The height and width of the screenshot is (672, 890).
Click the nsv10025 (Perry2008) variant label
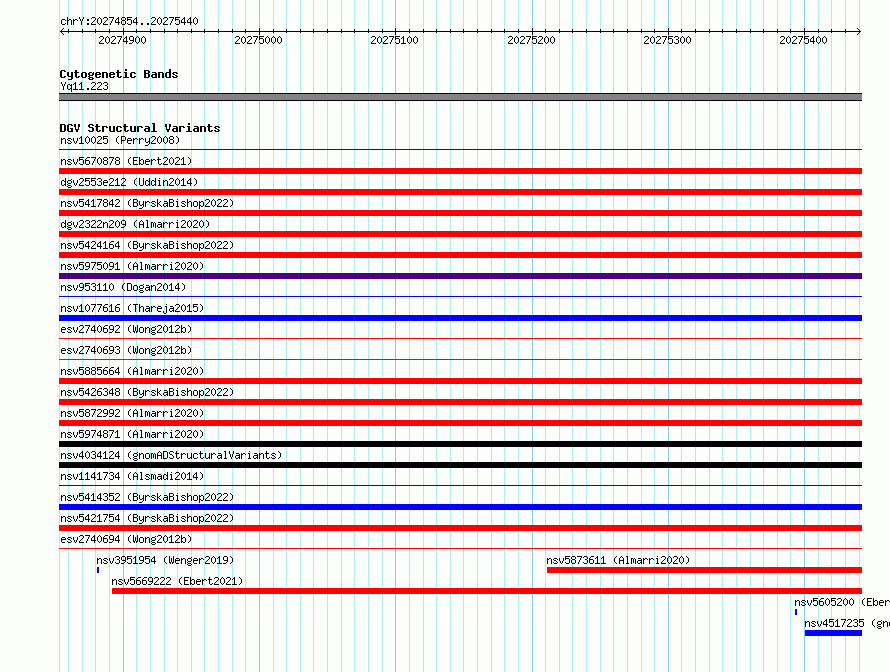pos(120,140)
